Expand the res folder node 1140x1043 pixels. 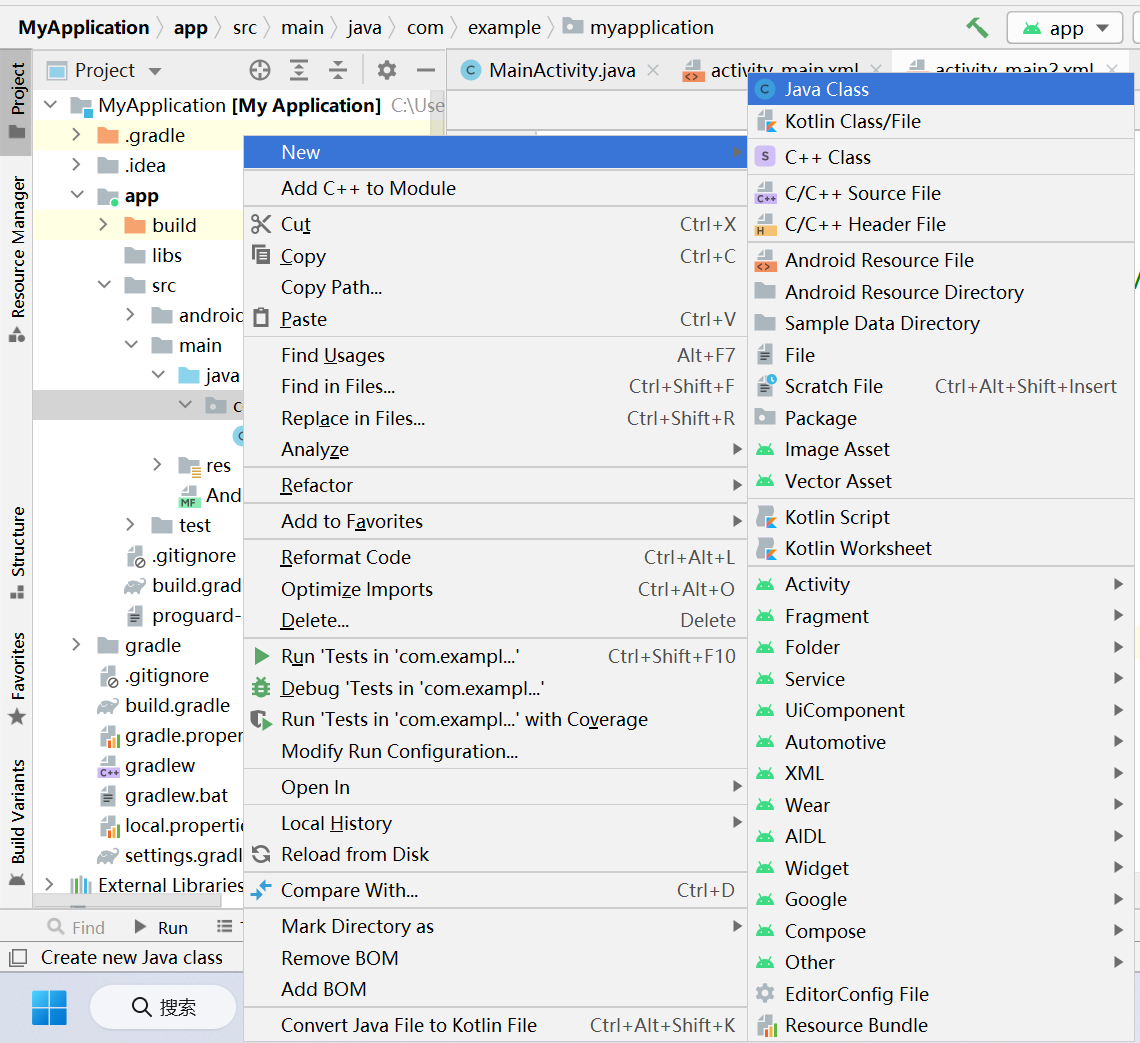[157, 464]
